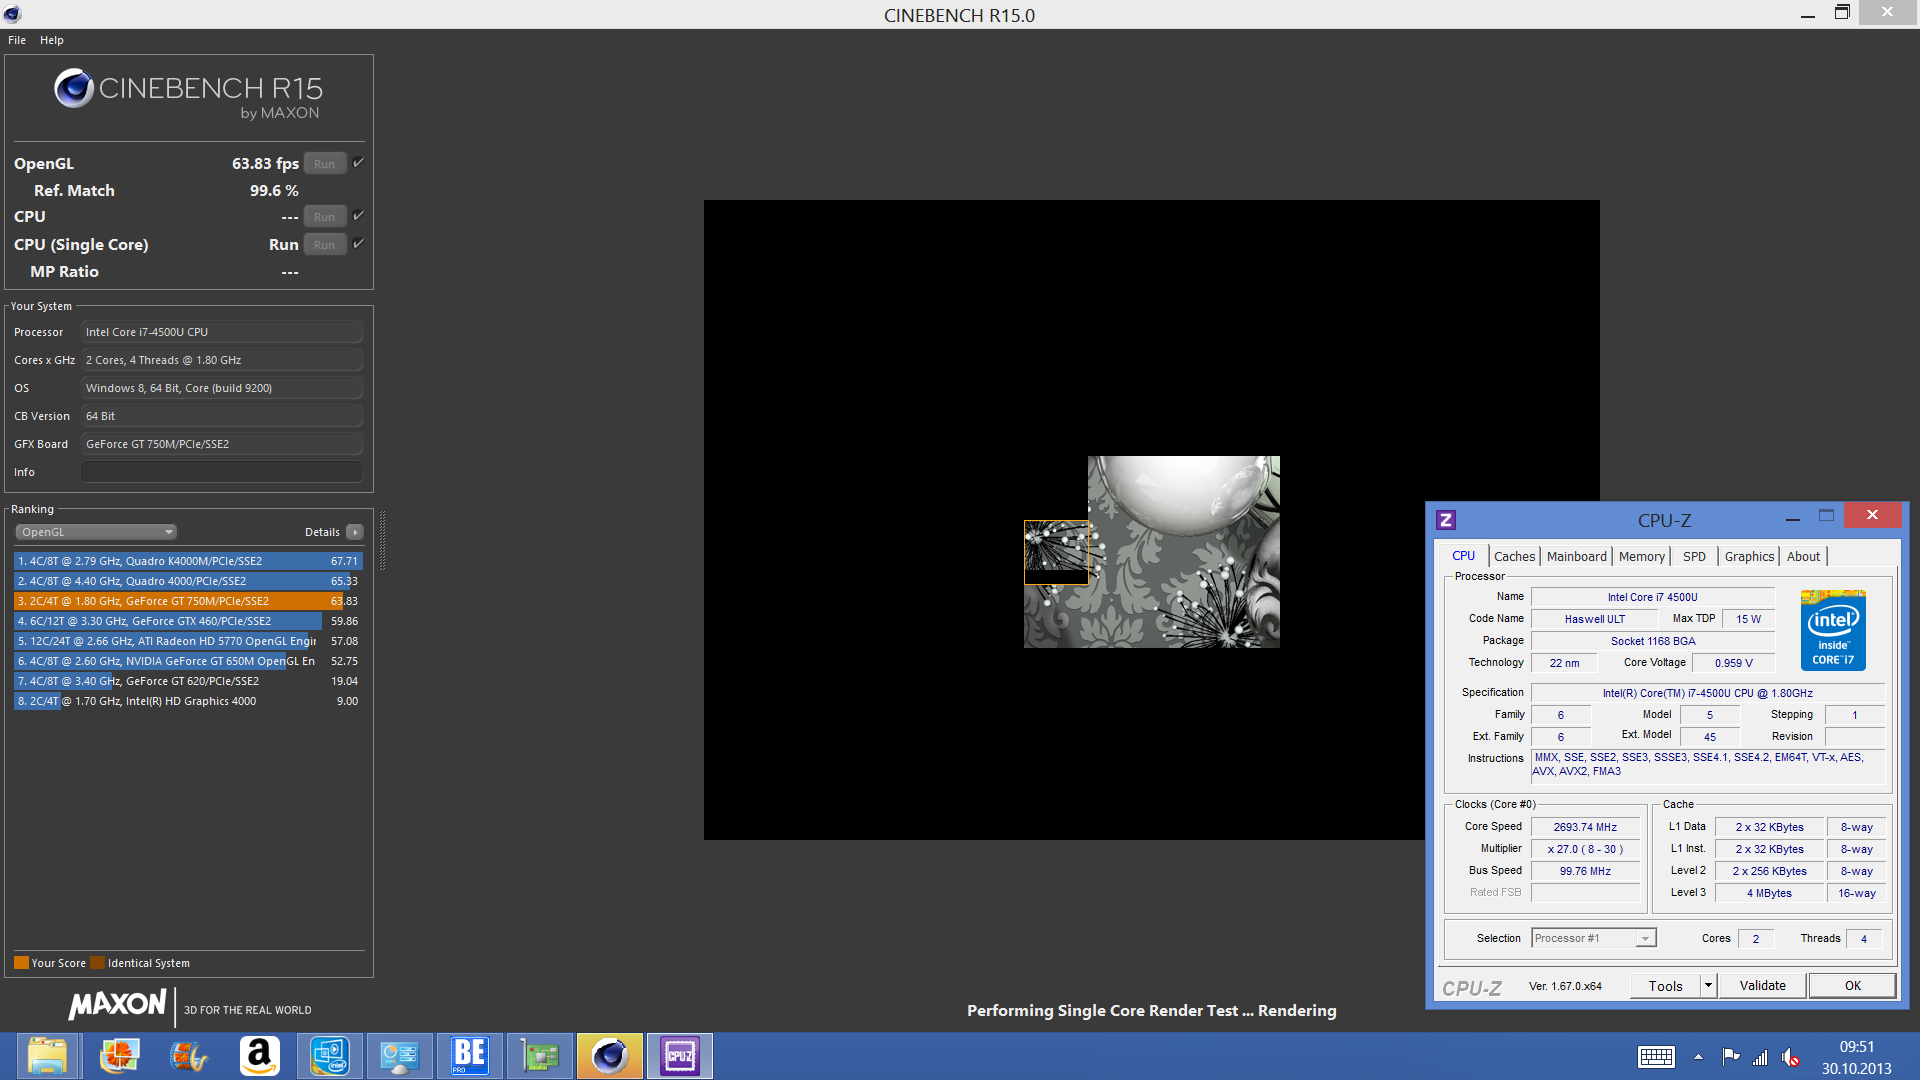Open the Help menu
This screenshot has width=1920, height=1080.
point(52,40)
